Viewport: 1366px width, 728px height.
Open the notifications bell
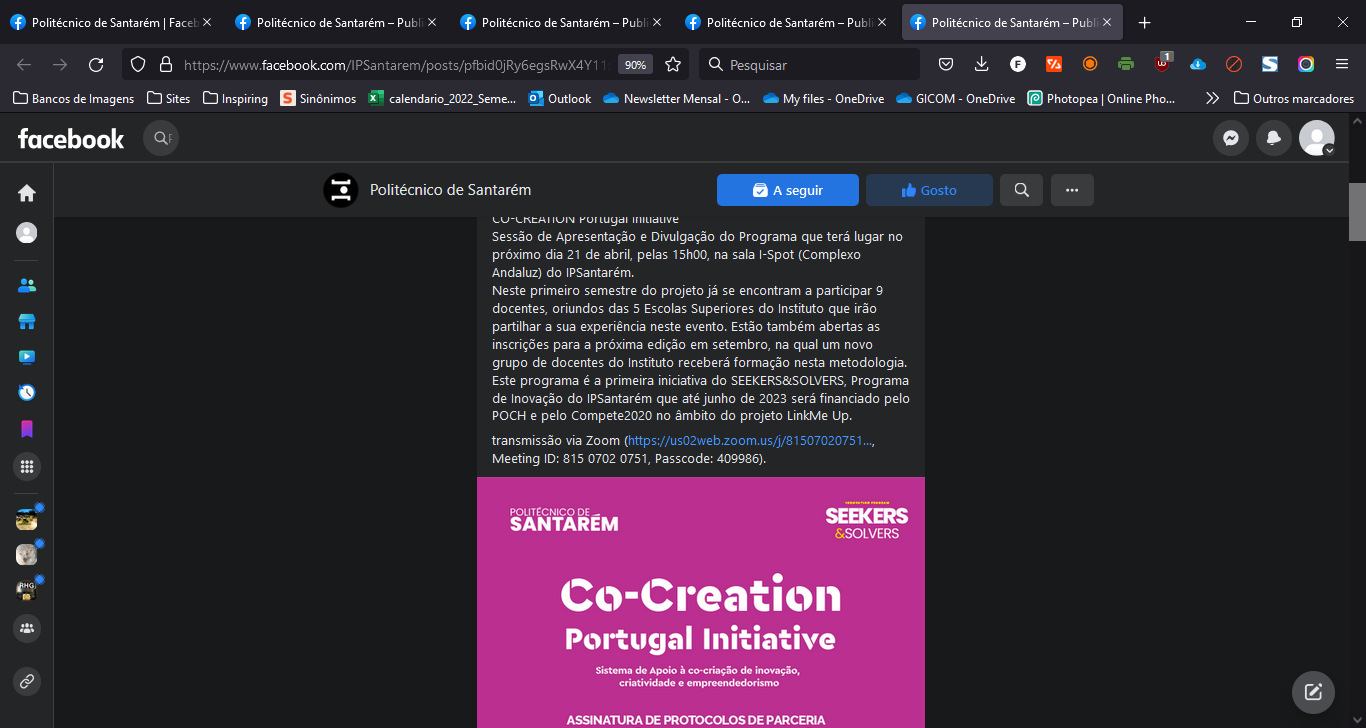1273,139
